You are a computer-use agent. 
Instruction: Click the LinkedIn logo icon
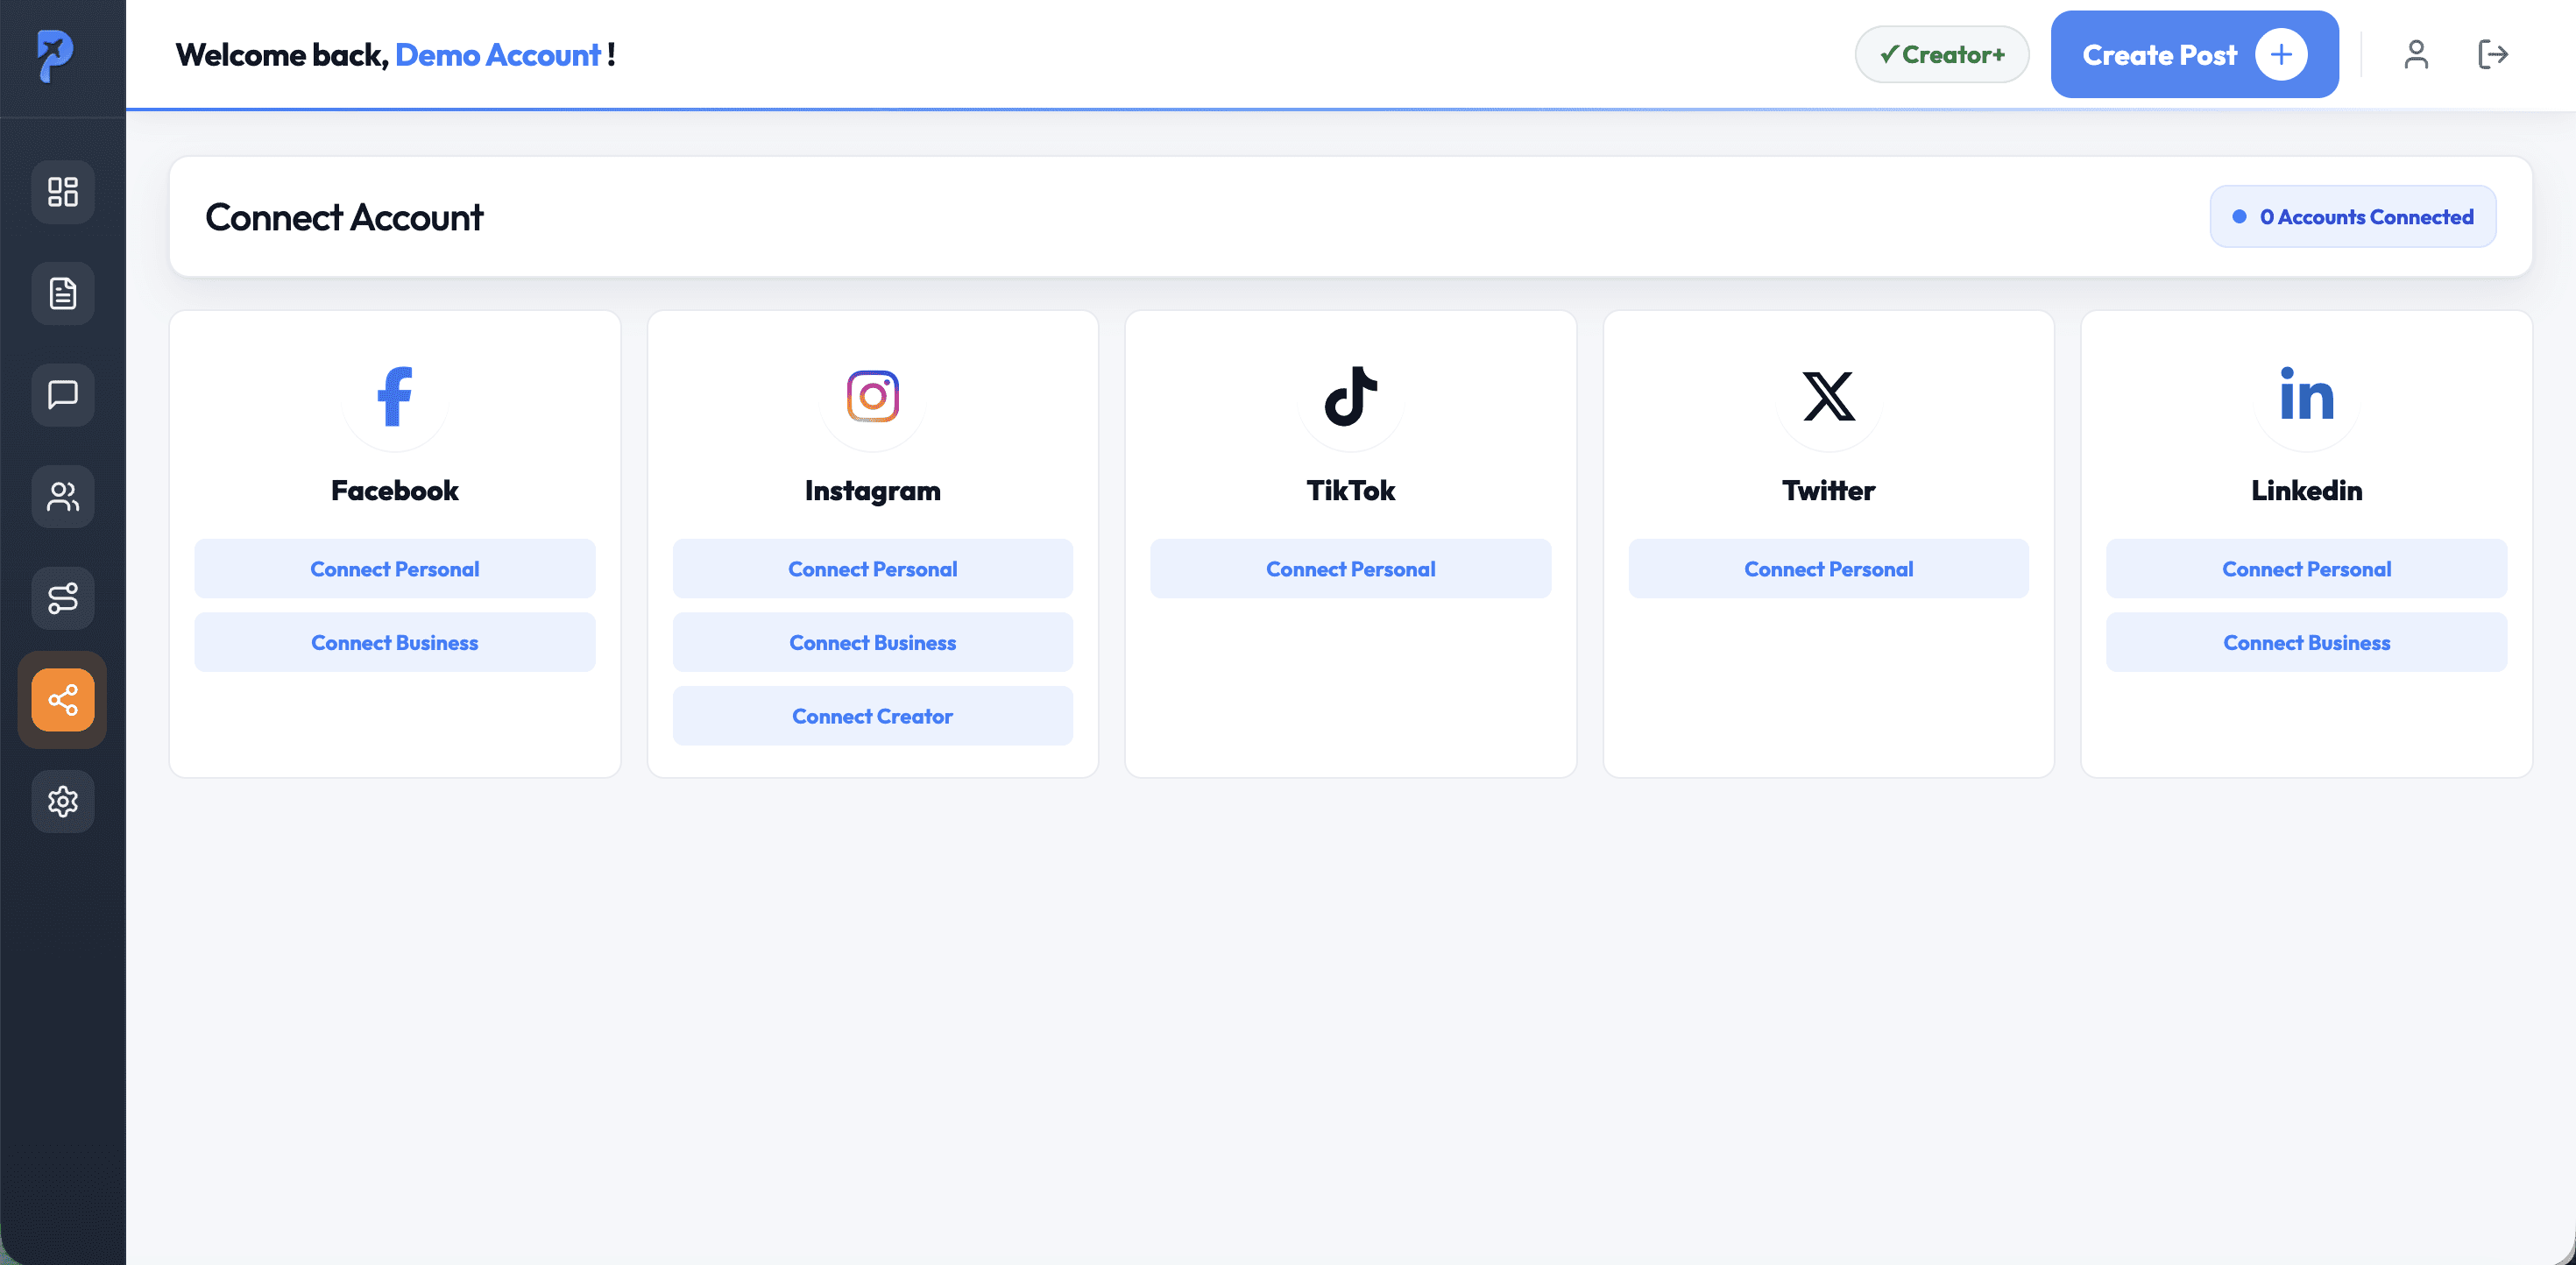click(2307, 394)
